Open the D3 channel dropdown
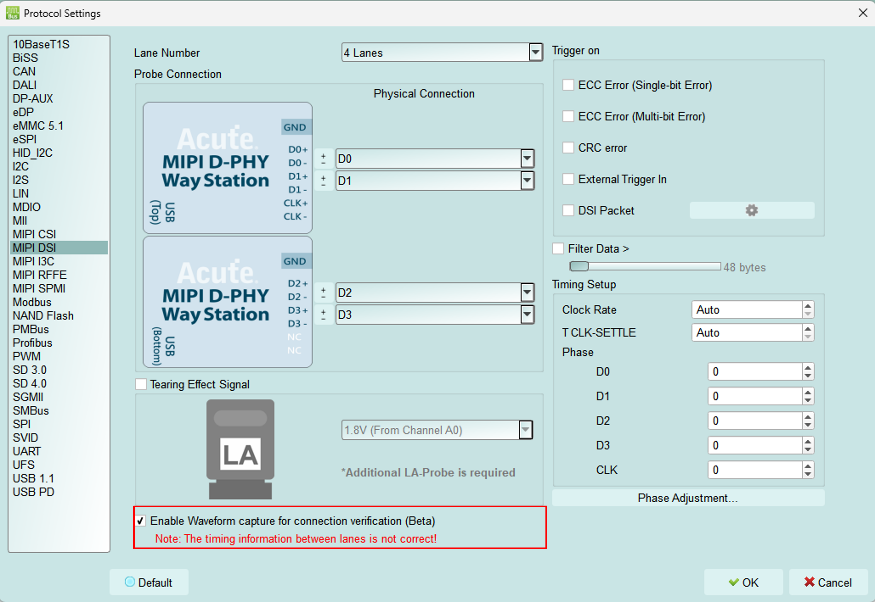Screen dimensions: 875x602 click(x=527, y=315)
